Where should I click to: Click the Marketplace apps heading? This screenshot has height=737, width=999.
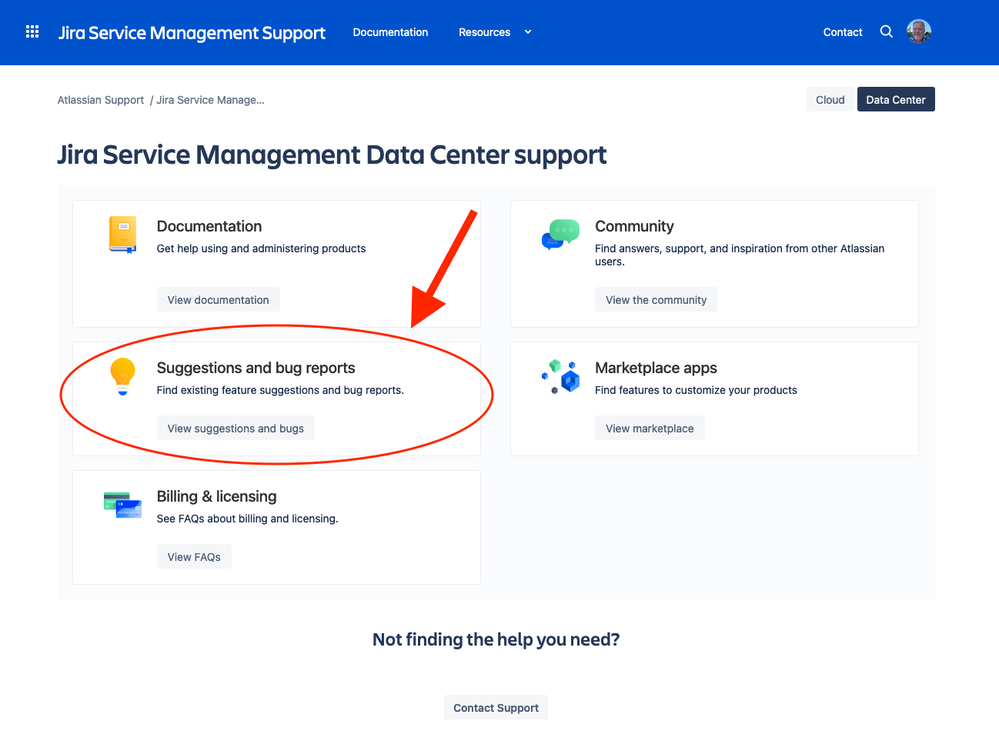[x=656, y=368]
